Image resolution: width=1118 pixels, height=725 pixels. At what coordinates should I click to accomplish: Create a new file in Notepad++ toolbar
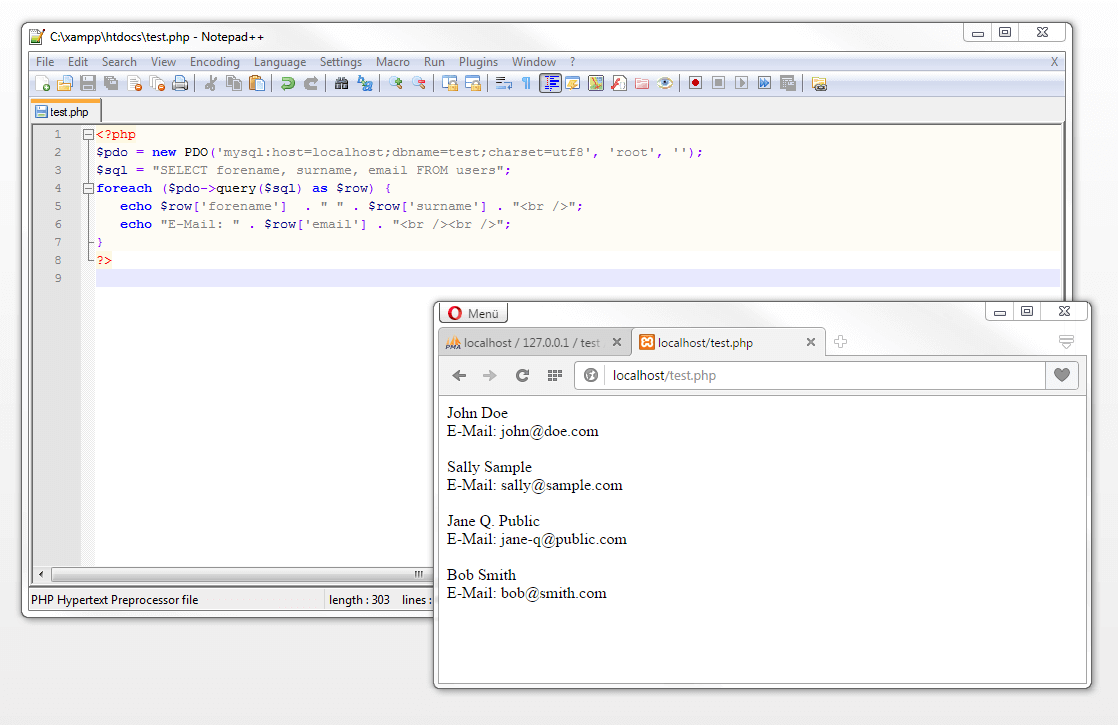point(42,83)
